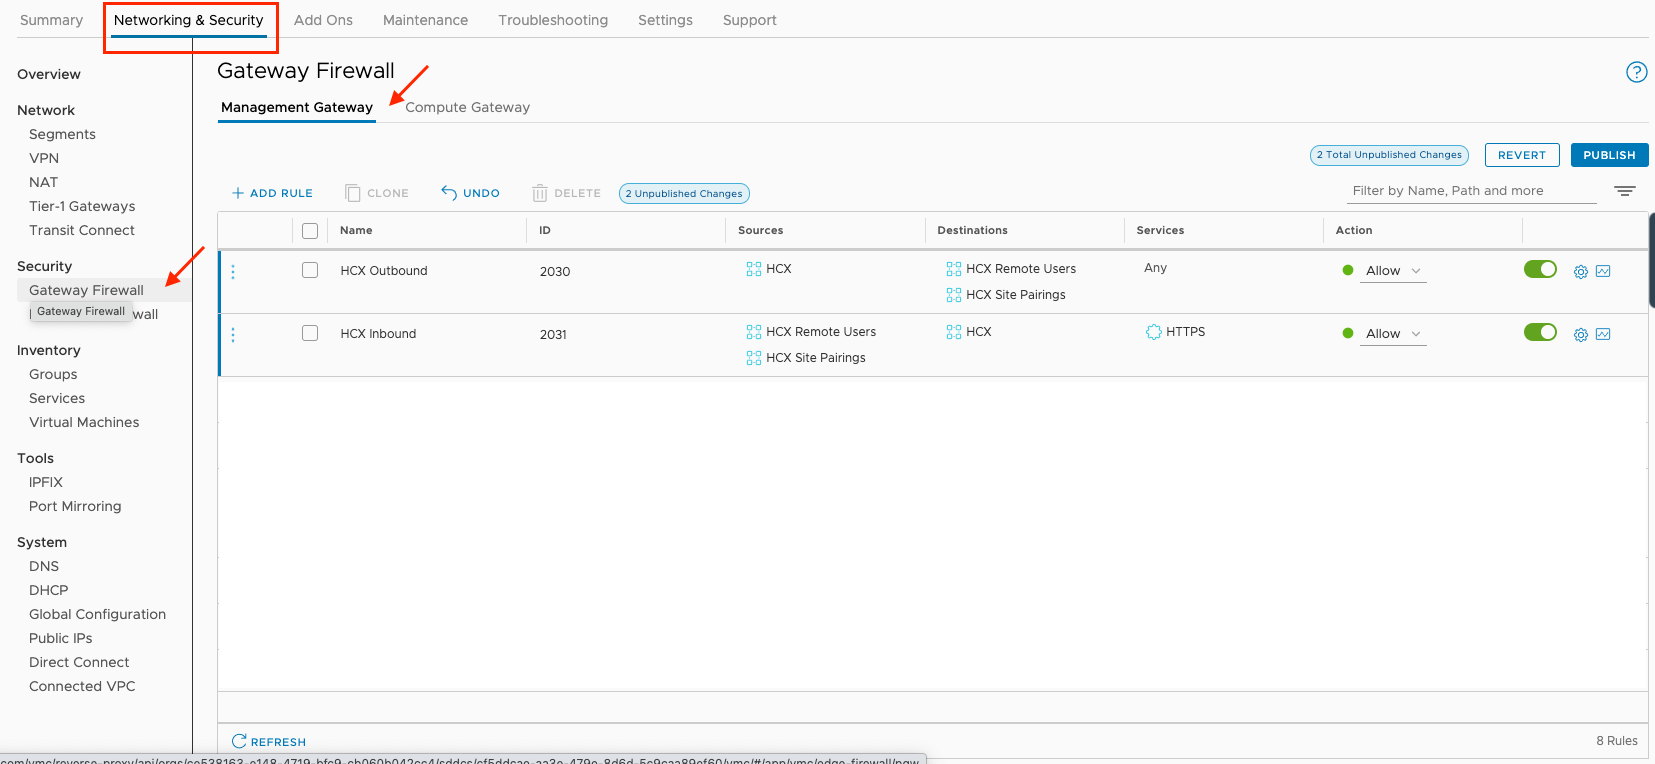Viewport: 1655px width, 764px height.
Task: Open Action dropdown for HCX Outbound rule
Action: click(x=1393, y=271)
